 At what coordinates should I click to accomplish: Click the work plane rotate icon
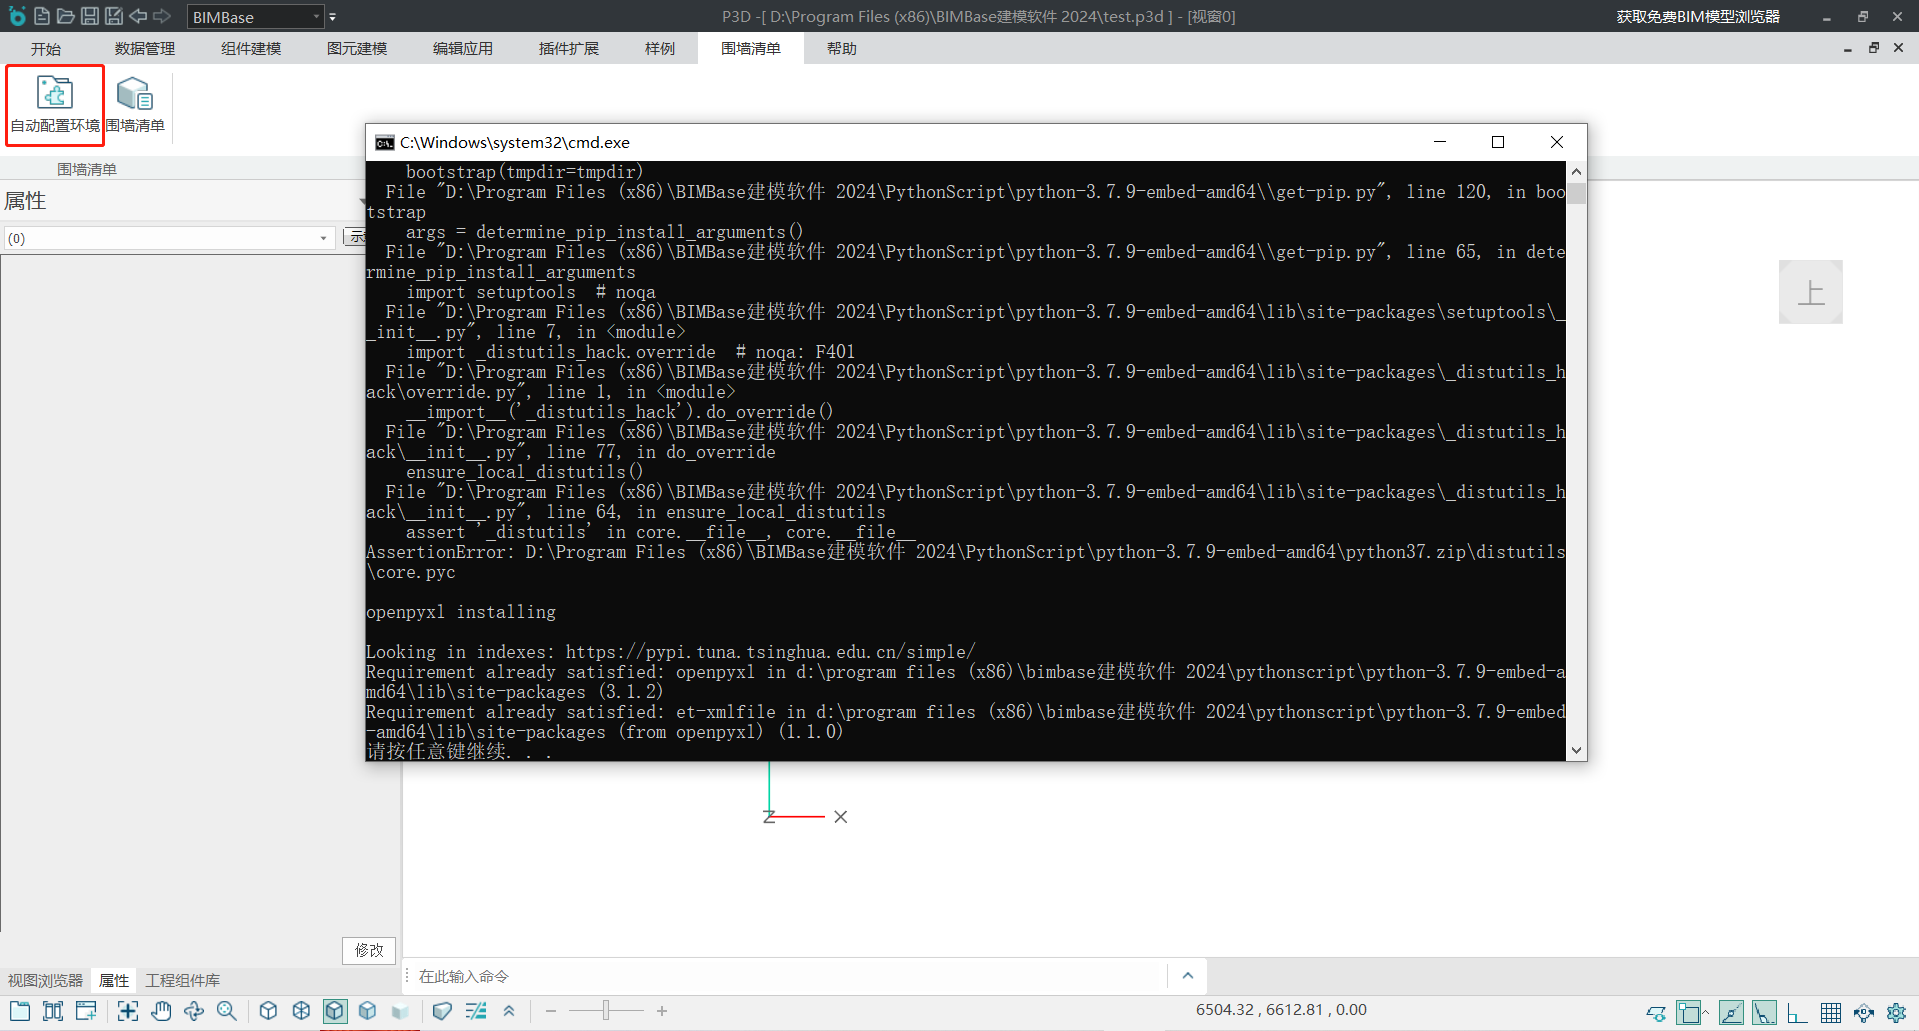(1656, 1013)
